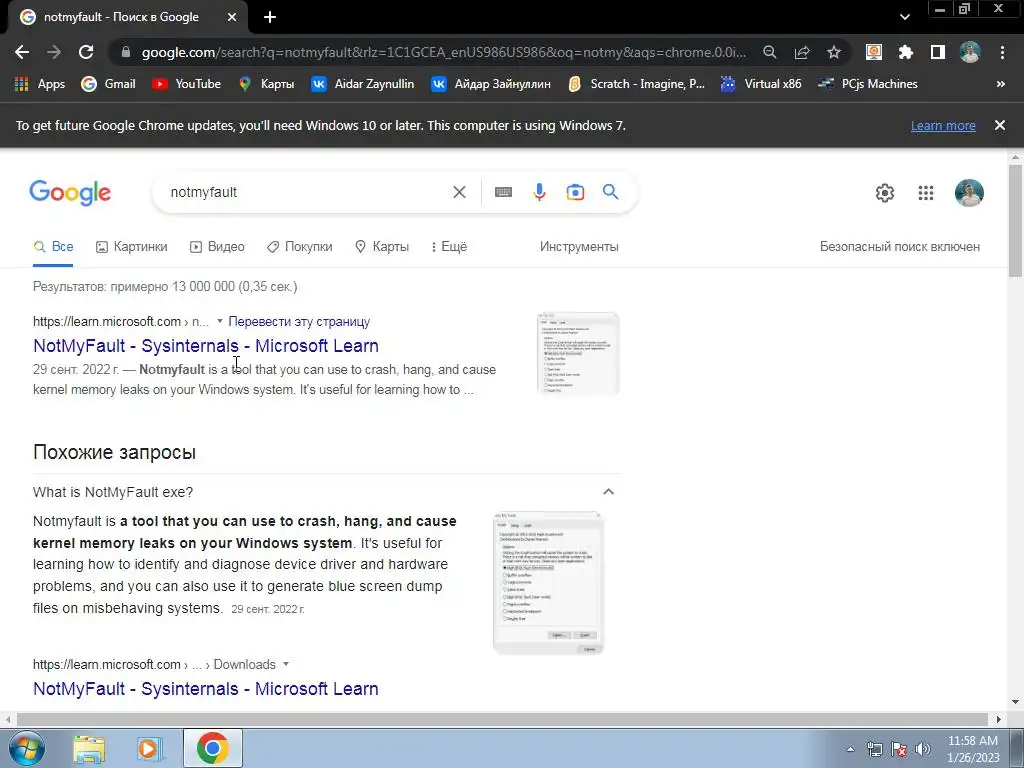Show hidden system tray icons
1024x768 pixels.
[x=850, y=749]
